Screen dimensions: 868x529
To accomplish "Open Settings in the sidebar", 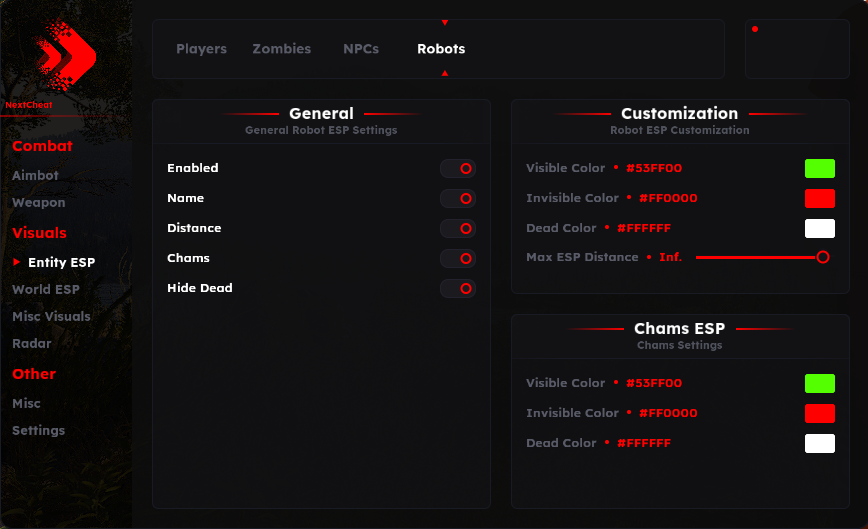I will click(39, 431).
